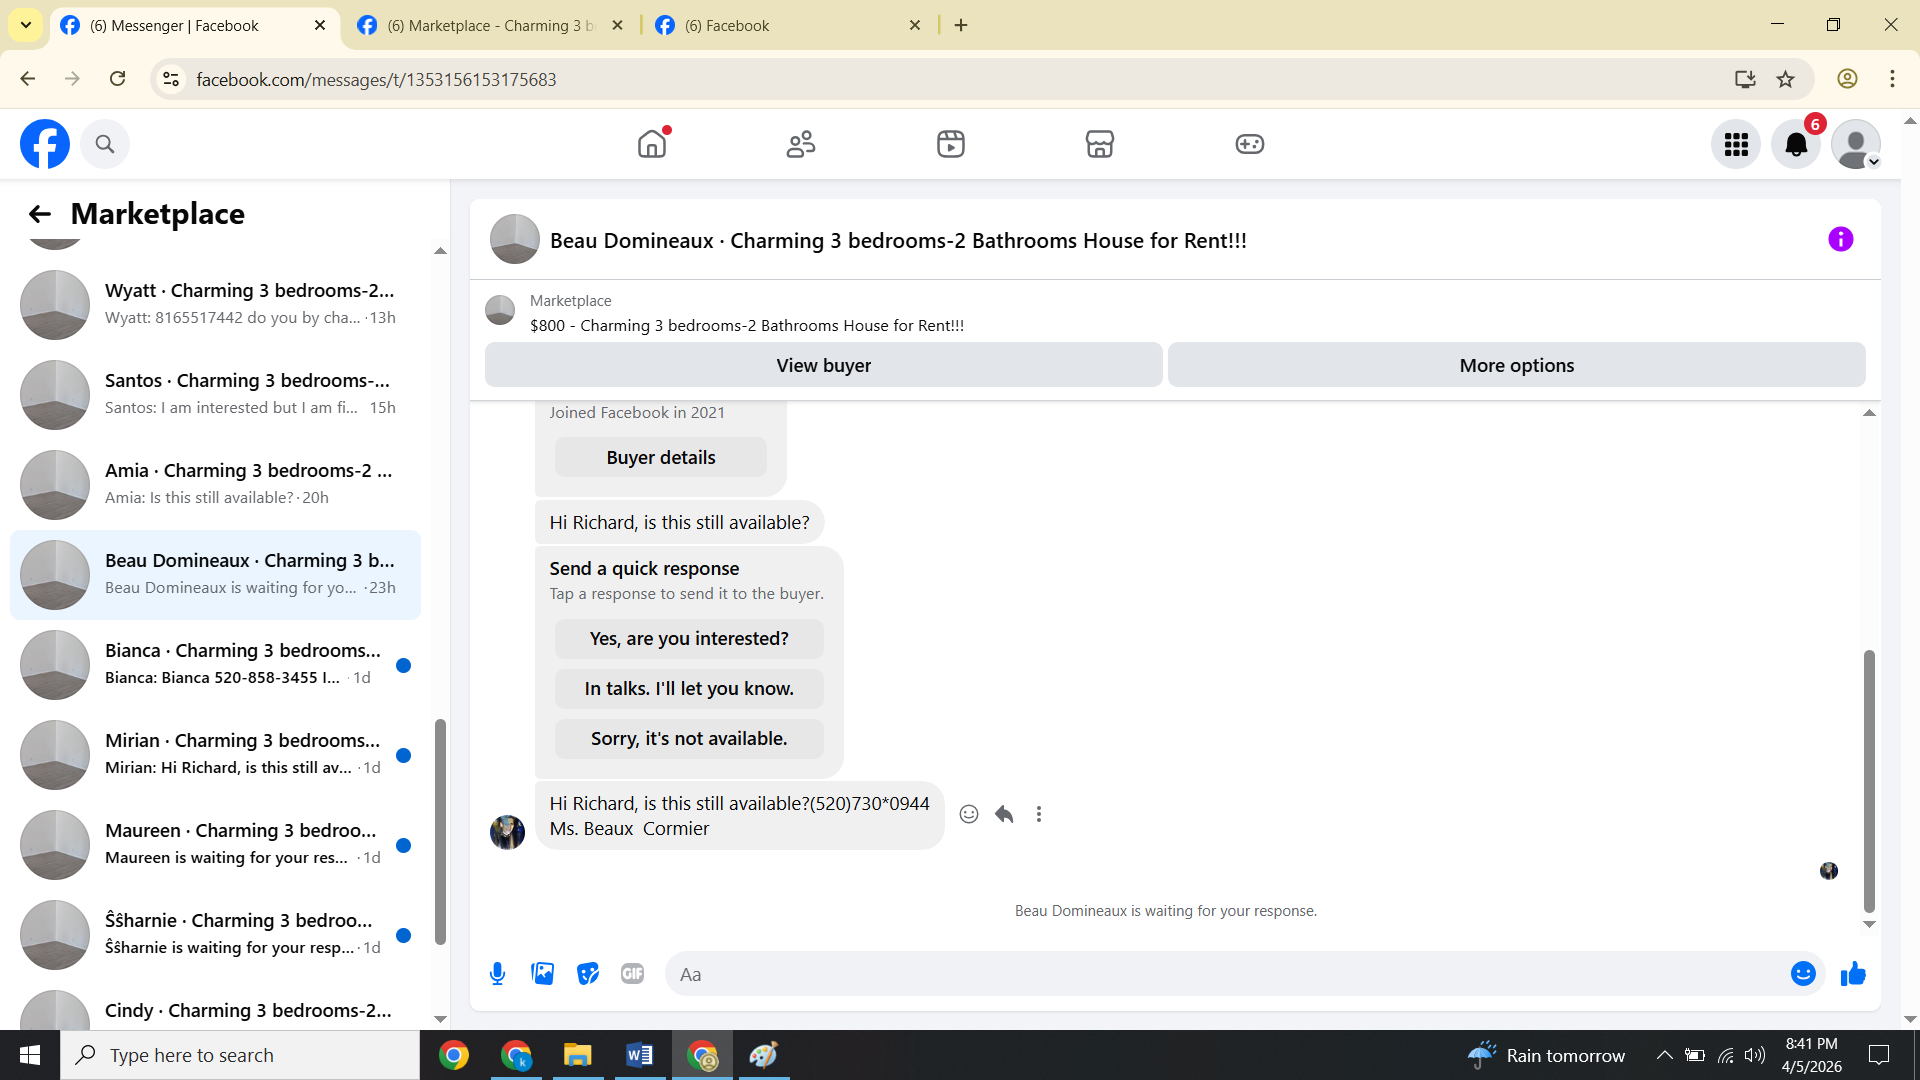
Task: Open more options for Beau's message
Action: pyautogui.click(x=1039, y=814)
